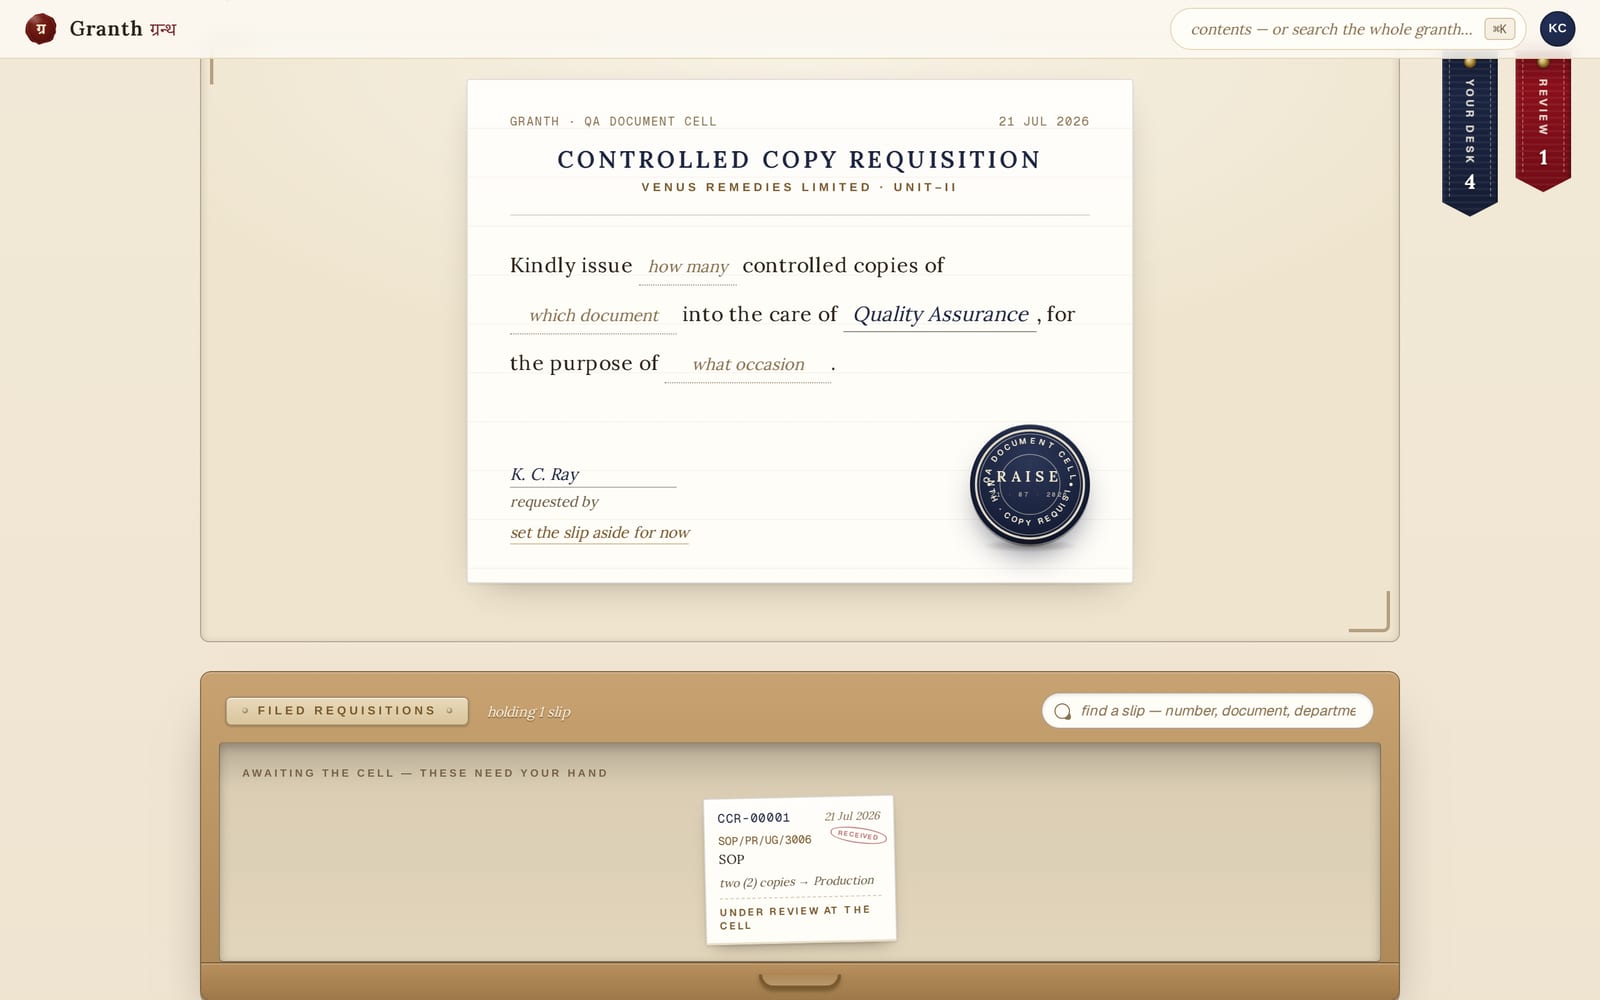1600x1000 pixels.
Task: Click the "holding 1 slip" text
Action: point(529,712)
